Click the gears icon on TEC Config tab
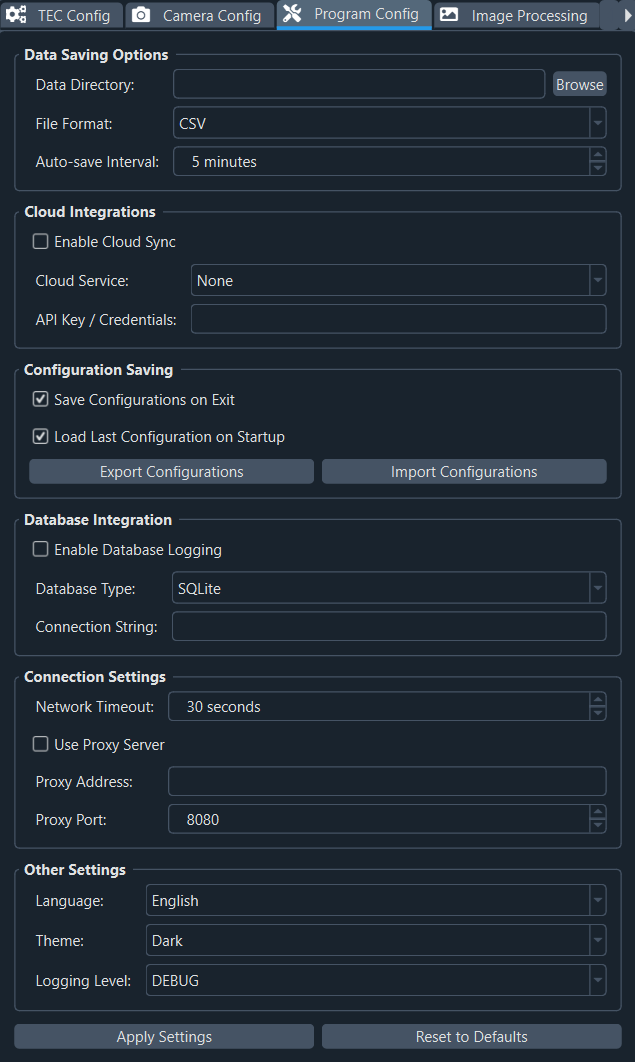 16,15
